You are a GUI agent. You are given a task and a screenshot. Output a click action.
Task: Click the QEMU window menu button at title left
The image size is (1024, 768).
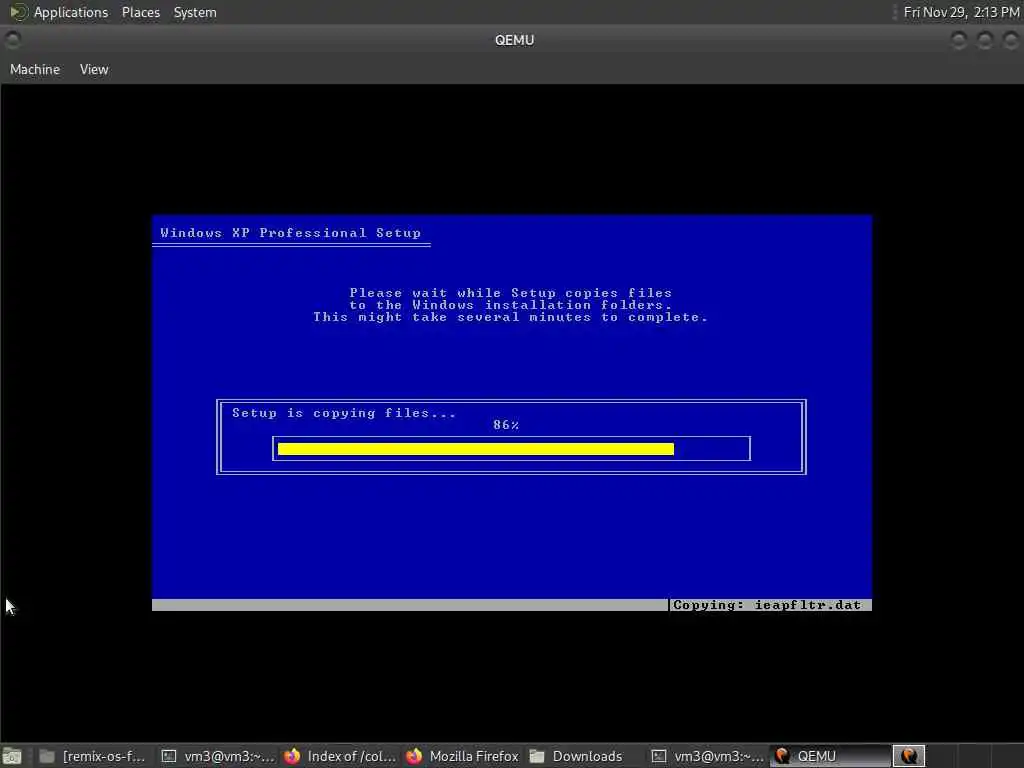[12, 40]
